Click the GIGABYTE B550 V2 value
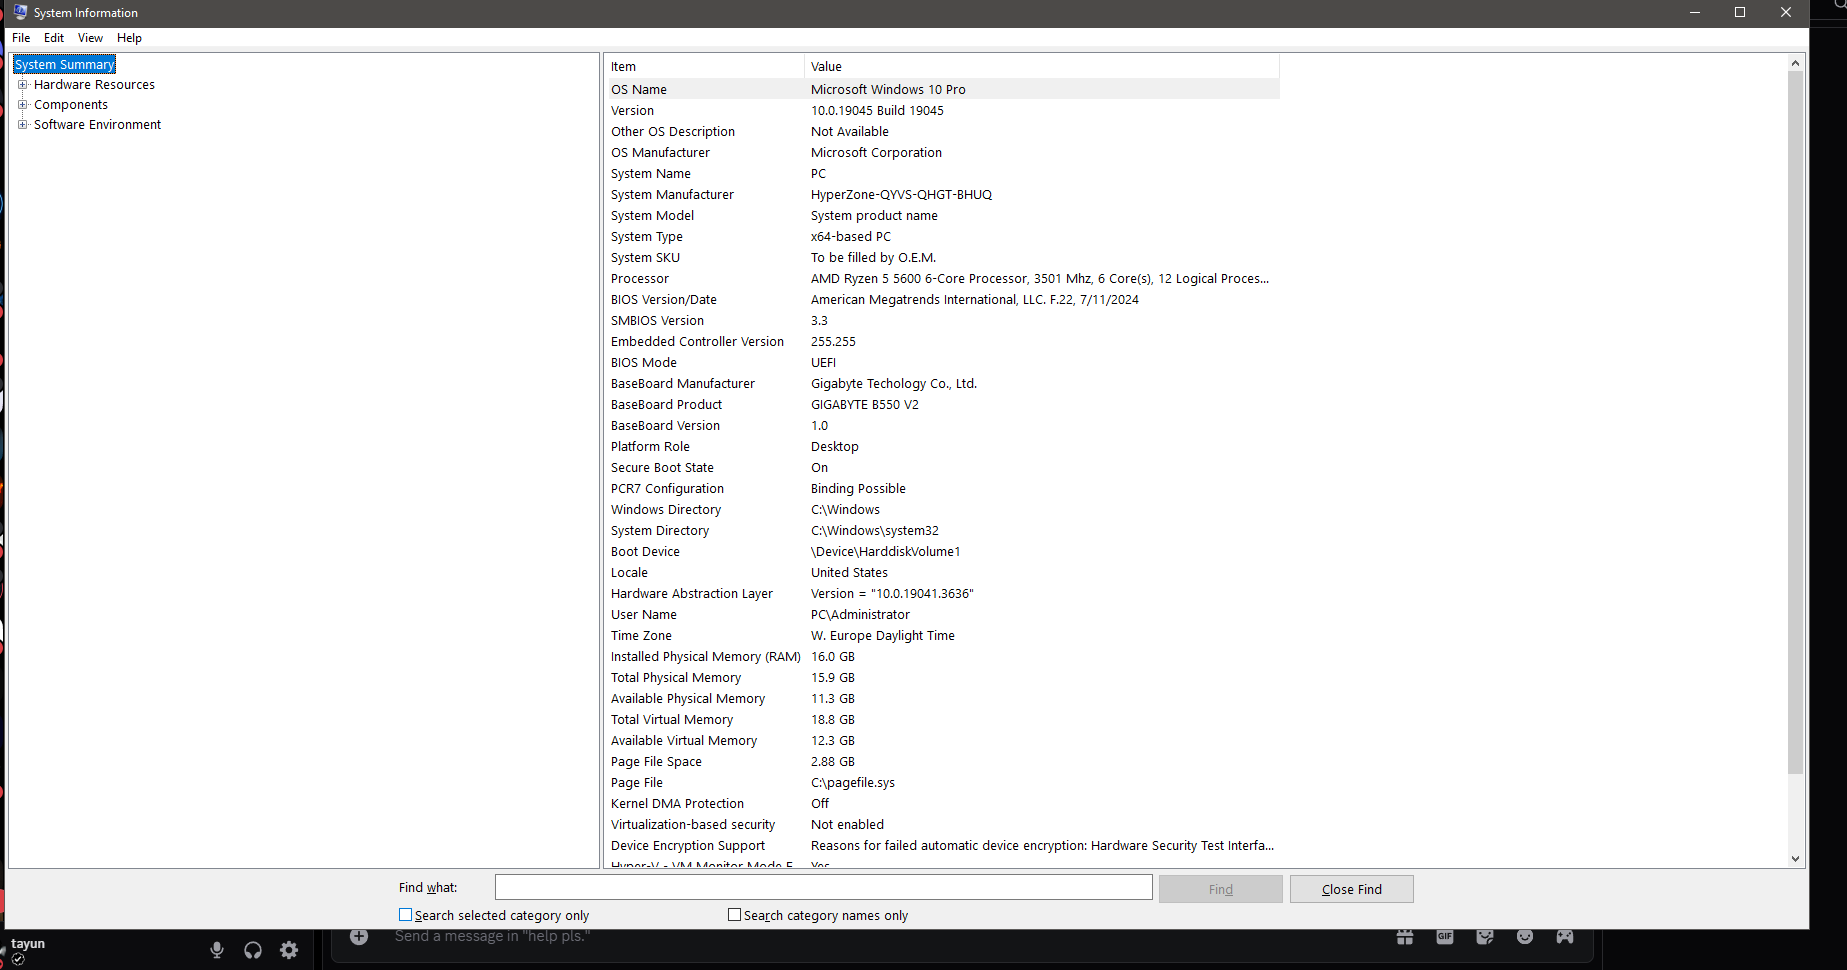 click(865, 405)
